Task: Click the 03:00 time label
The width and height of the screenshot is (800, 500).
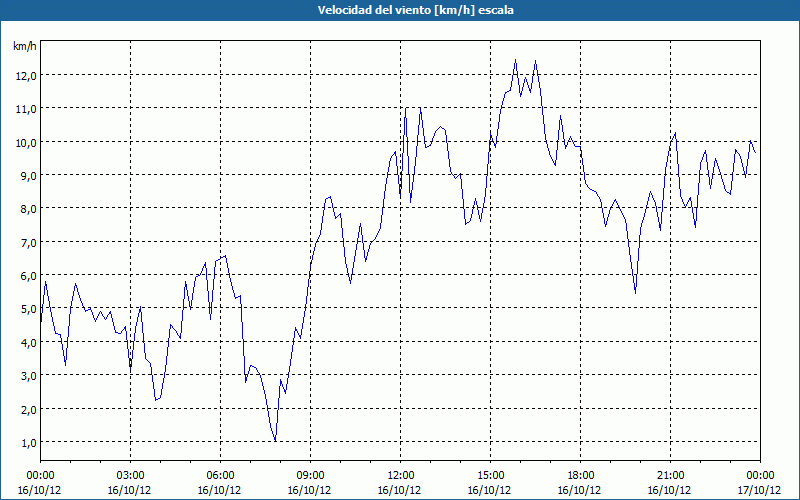Action: (x=131, y=476)
